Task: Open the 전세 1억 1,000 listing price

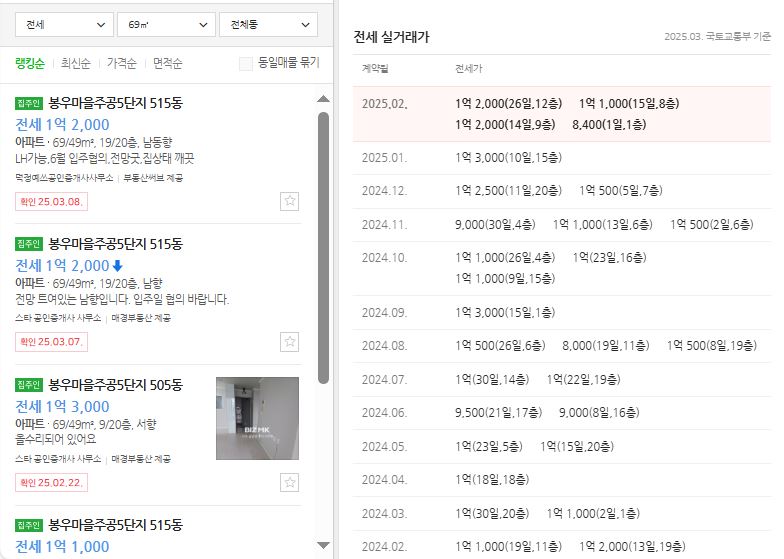Action: [x=62, y=546]
